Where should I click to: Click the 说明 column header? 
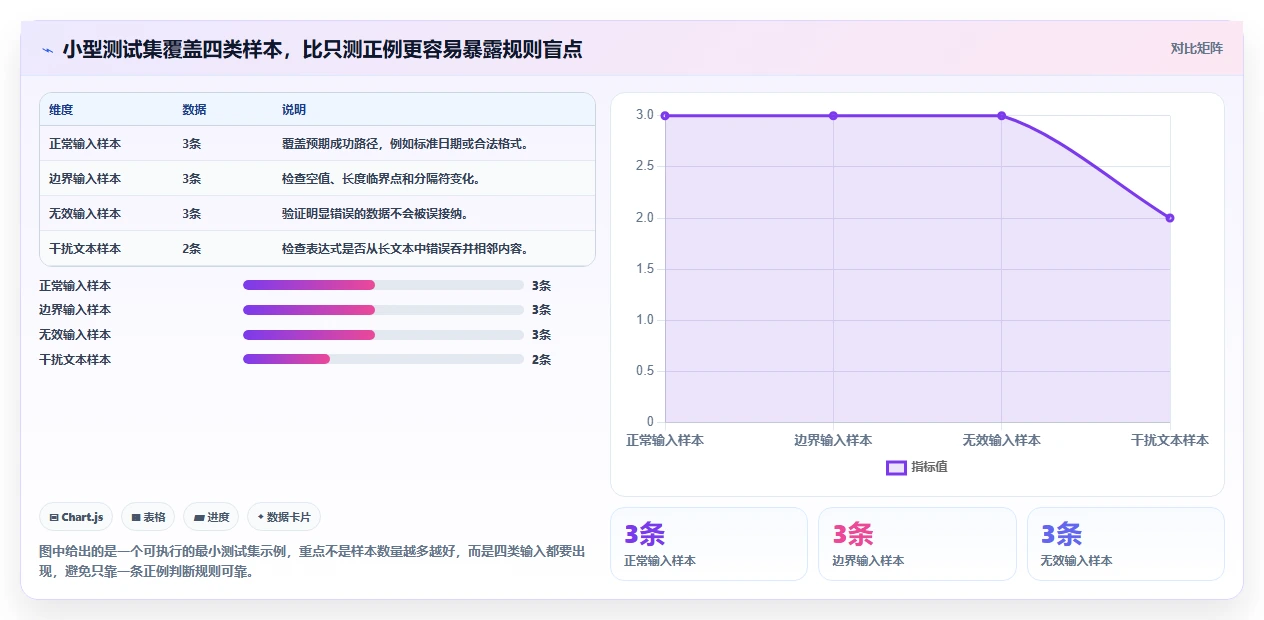click(294, 110)
